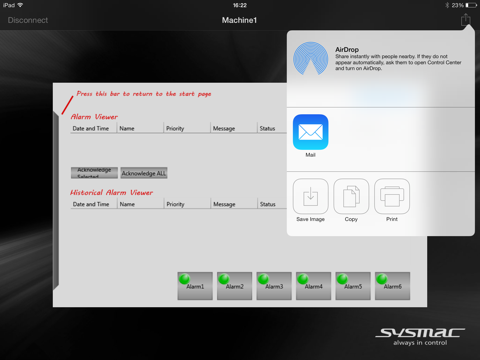Tap the Bluetooth icon in status bar
The width and height of the screenshot is (480, 360).
pos(447,5)
